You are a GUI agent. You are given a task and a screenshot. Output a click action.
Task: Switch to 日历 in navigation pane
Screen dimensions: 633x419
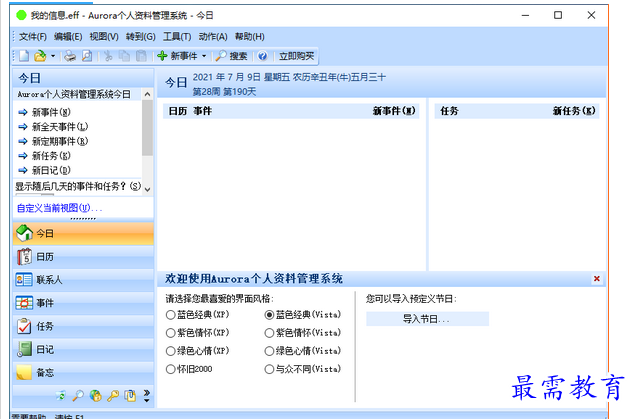pos(47,257)
